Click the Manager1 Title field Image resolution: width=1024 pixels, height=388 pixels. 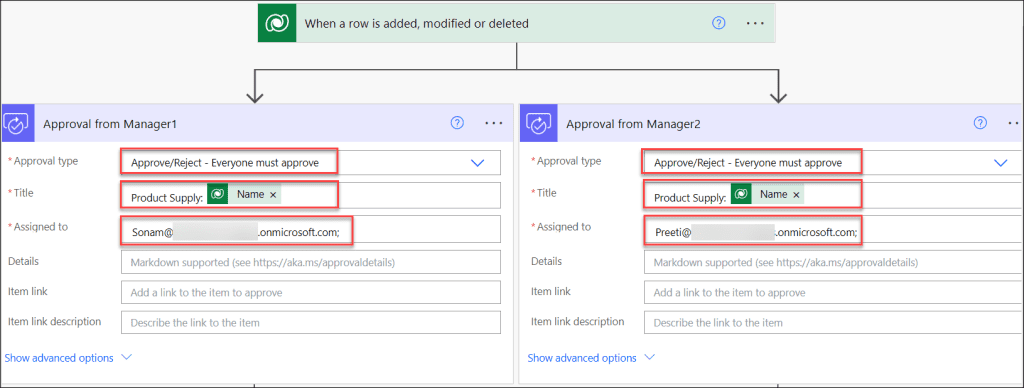[311, 195]
